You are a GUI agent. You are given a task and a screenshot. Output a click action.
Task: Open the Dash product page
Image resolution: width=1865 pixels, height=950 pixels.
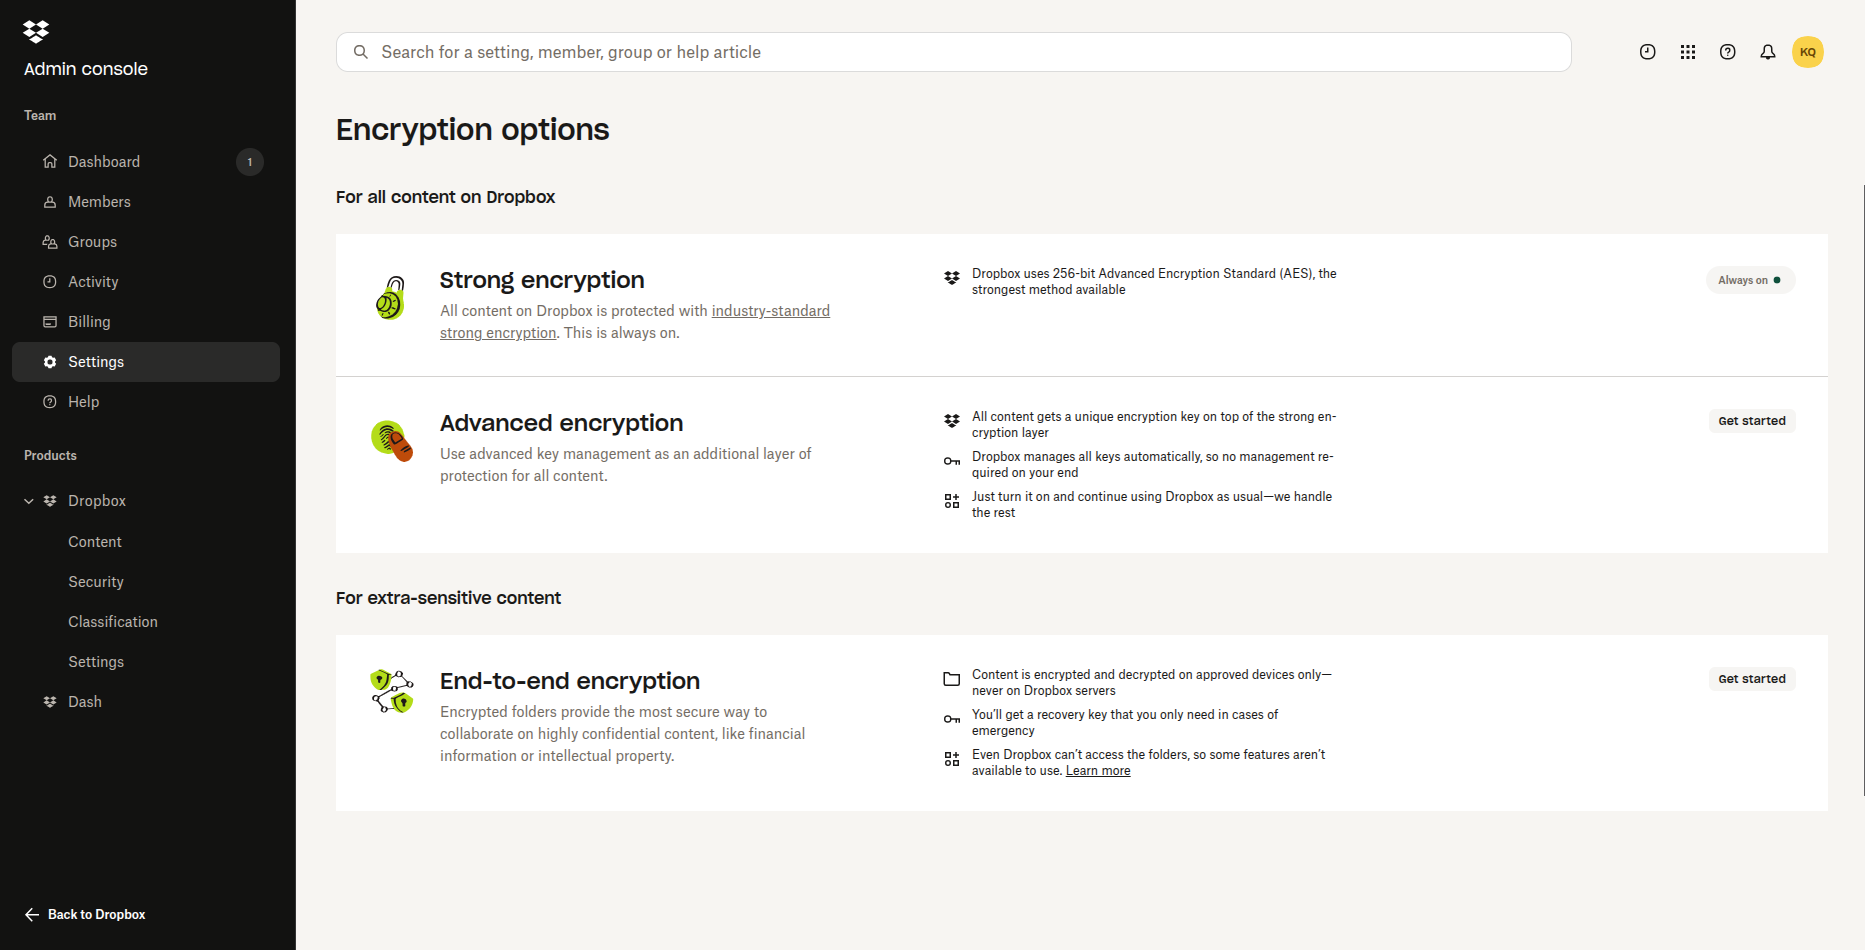coord(84,701)
